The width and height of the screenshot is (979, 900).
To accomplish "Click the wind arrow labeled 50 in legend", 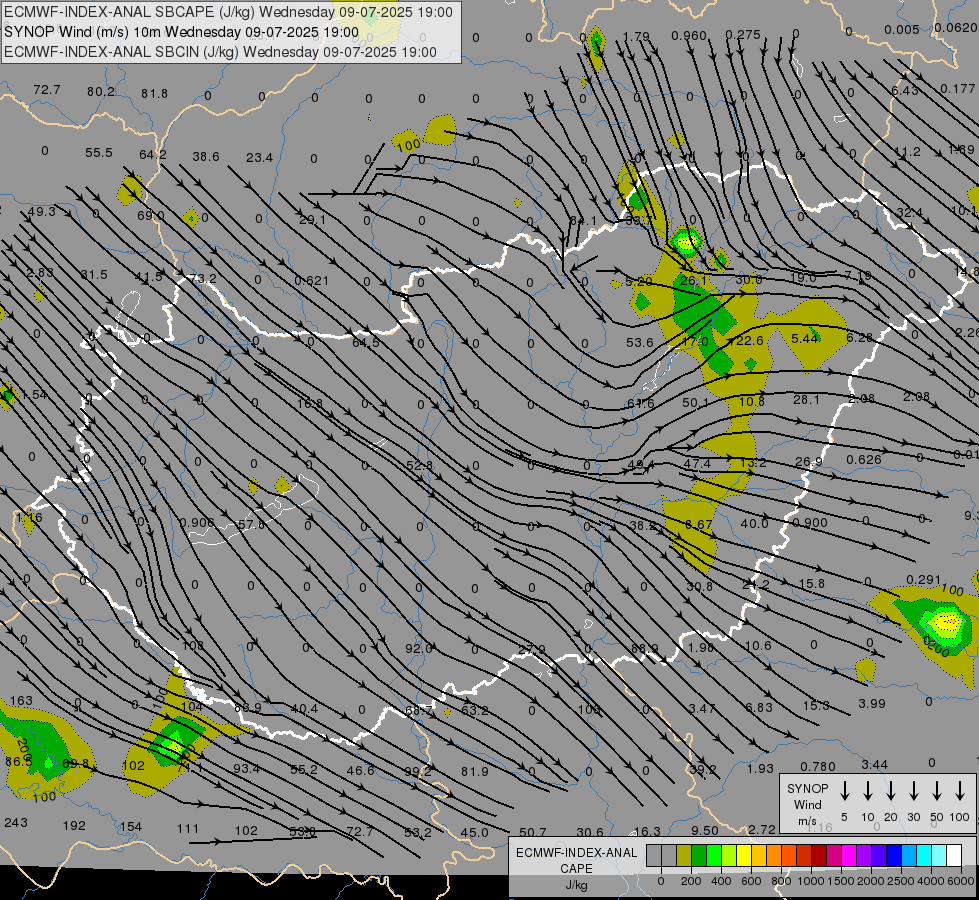I will click(x=937, y=791).
